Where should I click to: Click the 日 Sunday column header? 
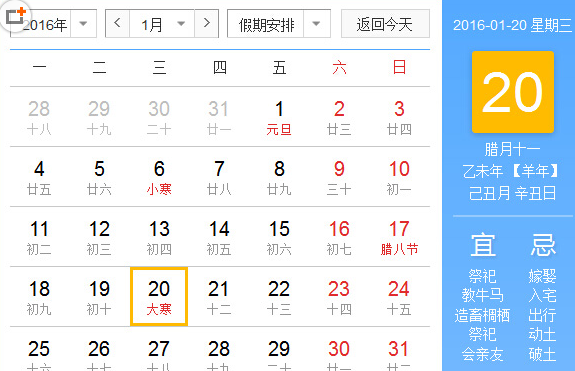[x=399, y=68]
